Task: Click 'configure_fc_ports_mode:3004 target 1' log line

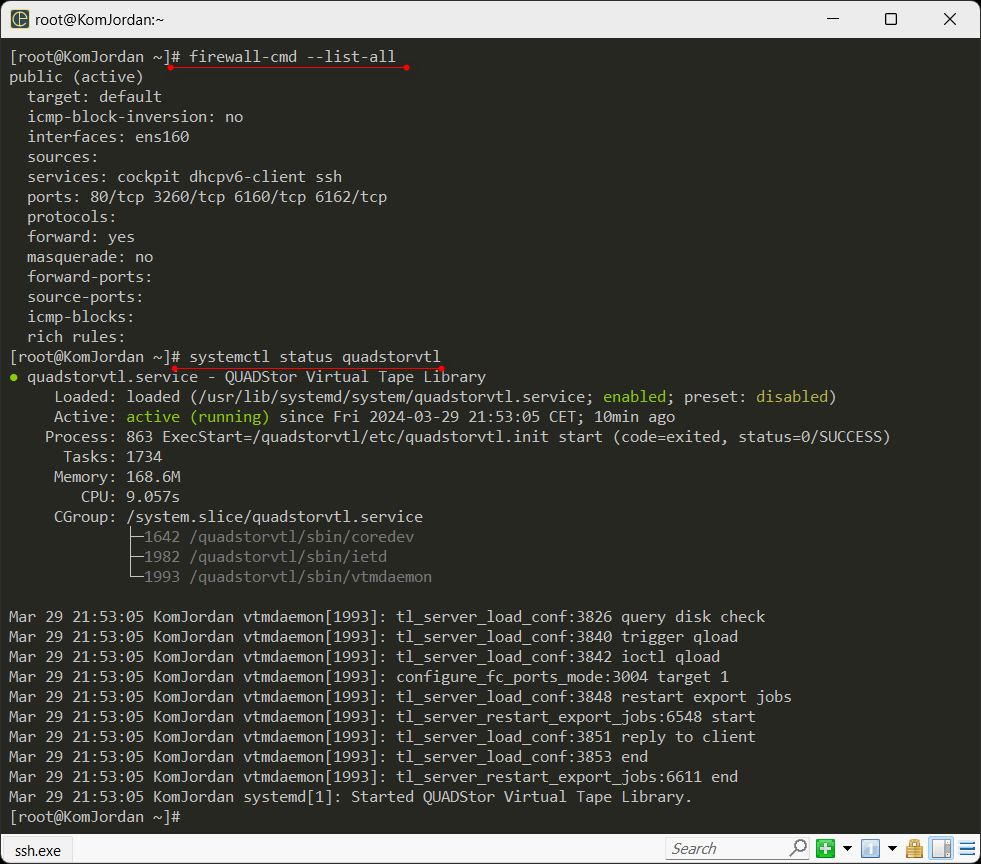Action: (x=369, y=677)
